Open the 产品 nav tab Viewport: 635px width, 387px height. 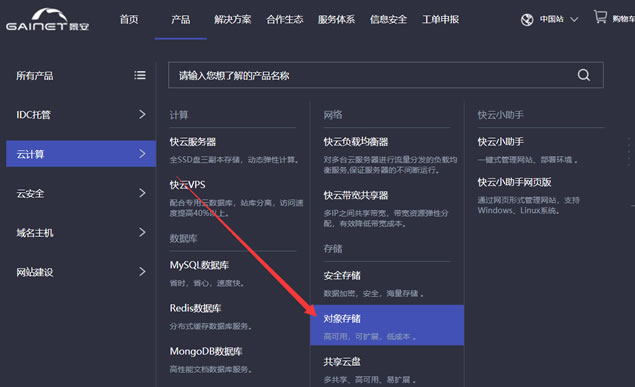tap(180, 19)
